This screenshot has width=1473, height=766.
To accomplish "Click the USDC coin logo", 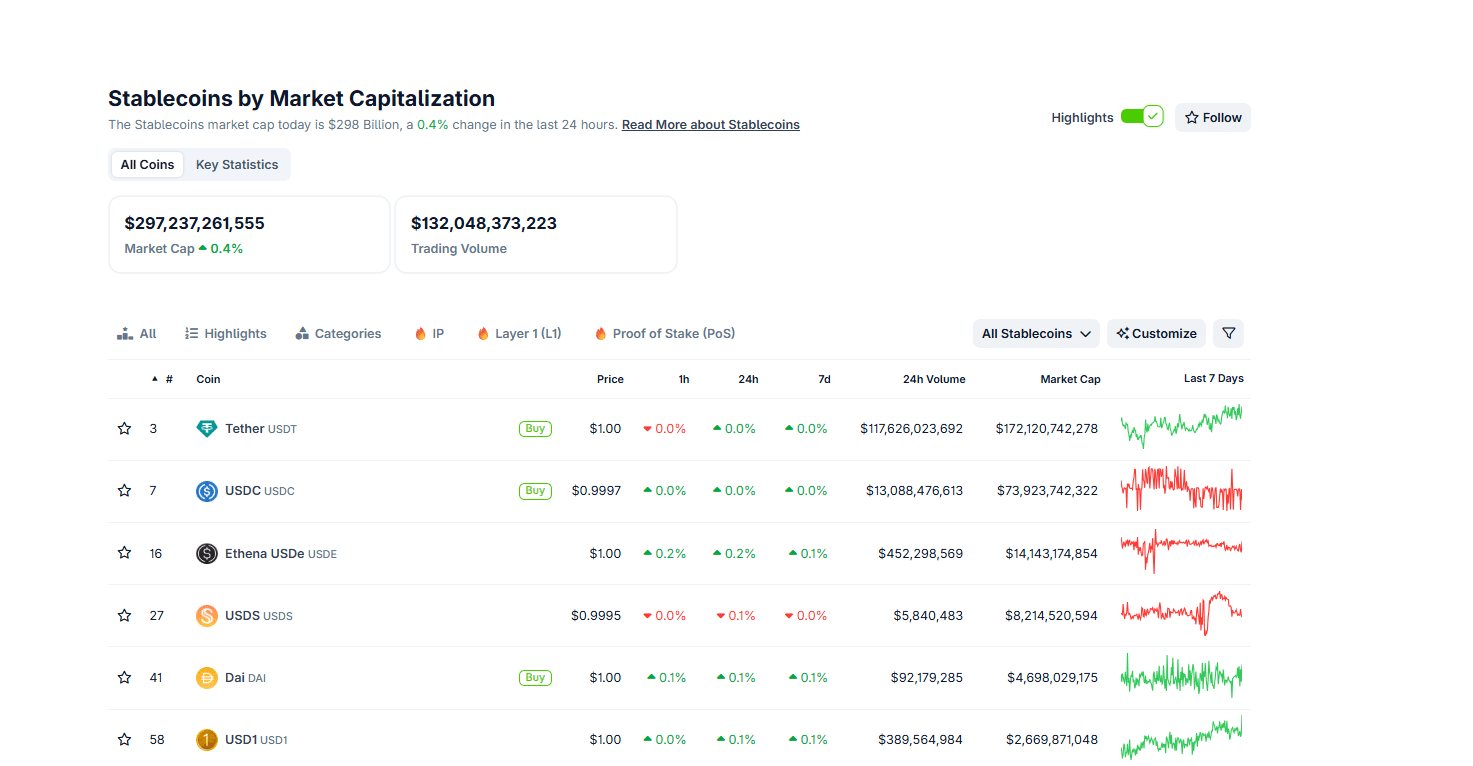I will pos(207,491).
